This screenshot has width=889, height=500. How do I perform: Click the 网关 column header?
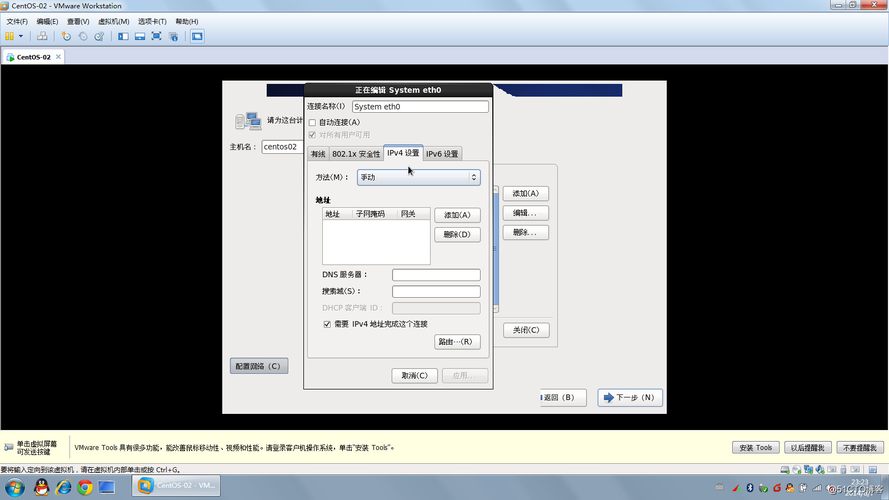coord(413,214)
